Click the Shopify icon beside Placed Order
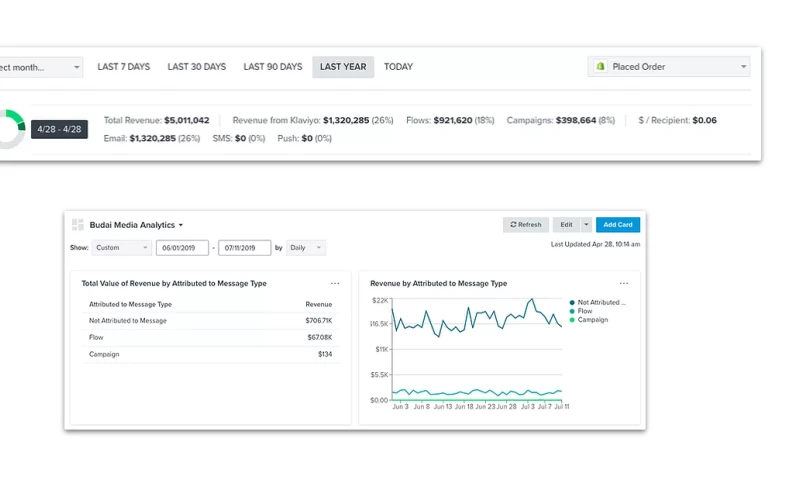Image resolution: width=800 pixels, height=480 pixels. point(601,67)
